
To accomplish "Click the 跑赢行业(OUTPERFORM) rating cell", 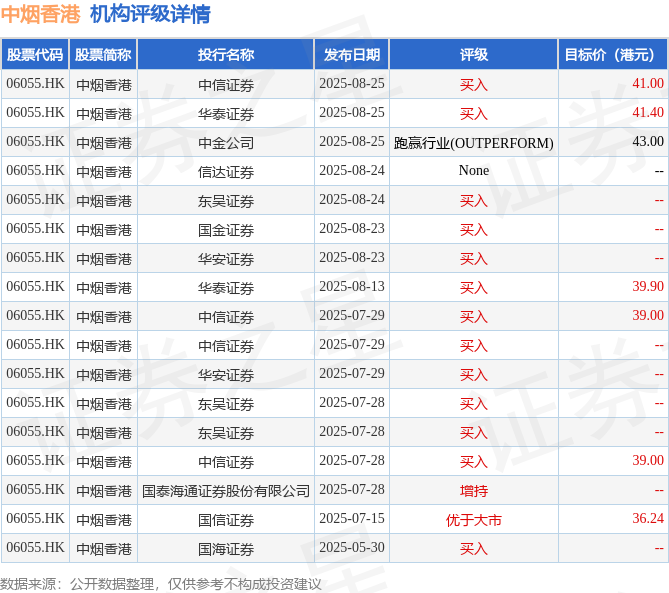I will point(474,143).
